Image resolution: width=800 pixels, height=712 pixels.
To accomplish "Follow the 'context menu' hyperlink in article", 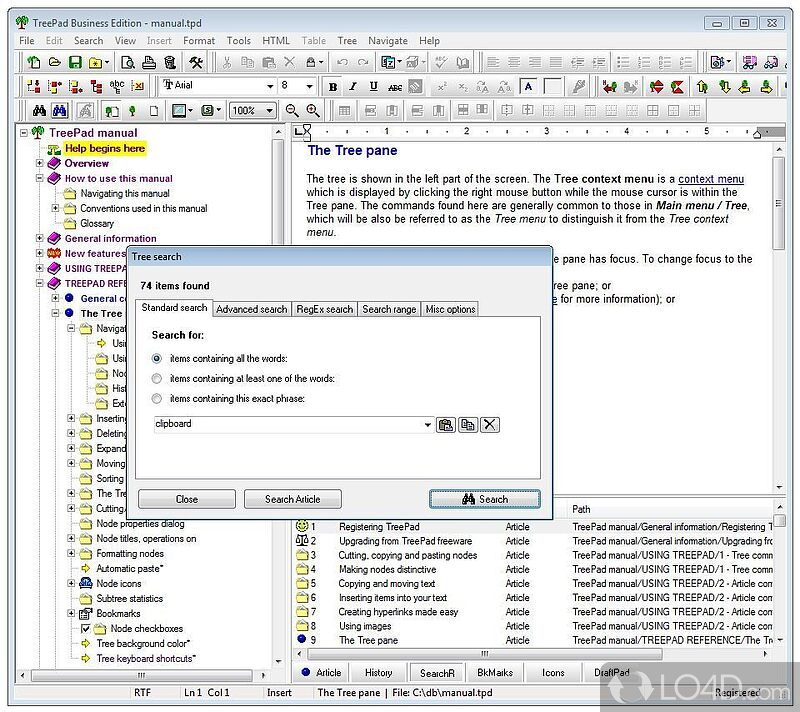I will [710, 179].
